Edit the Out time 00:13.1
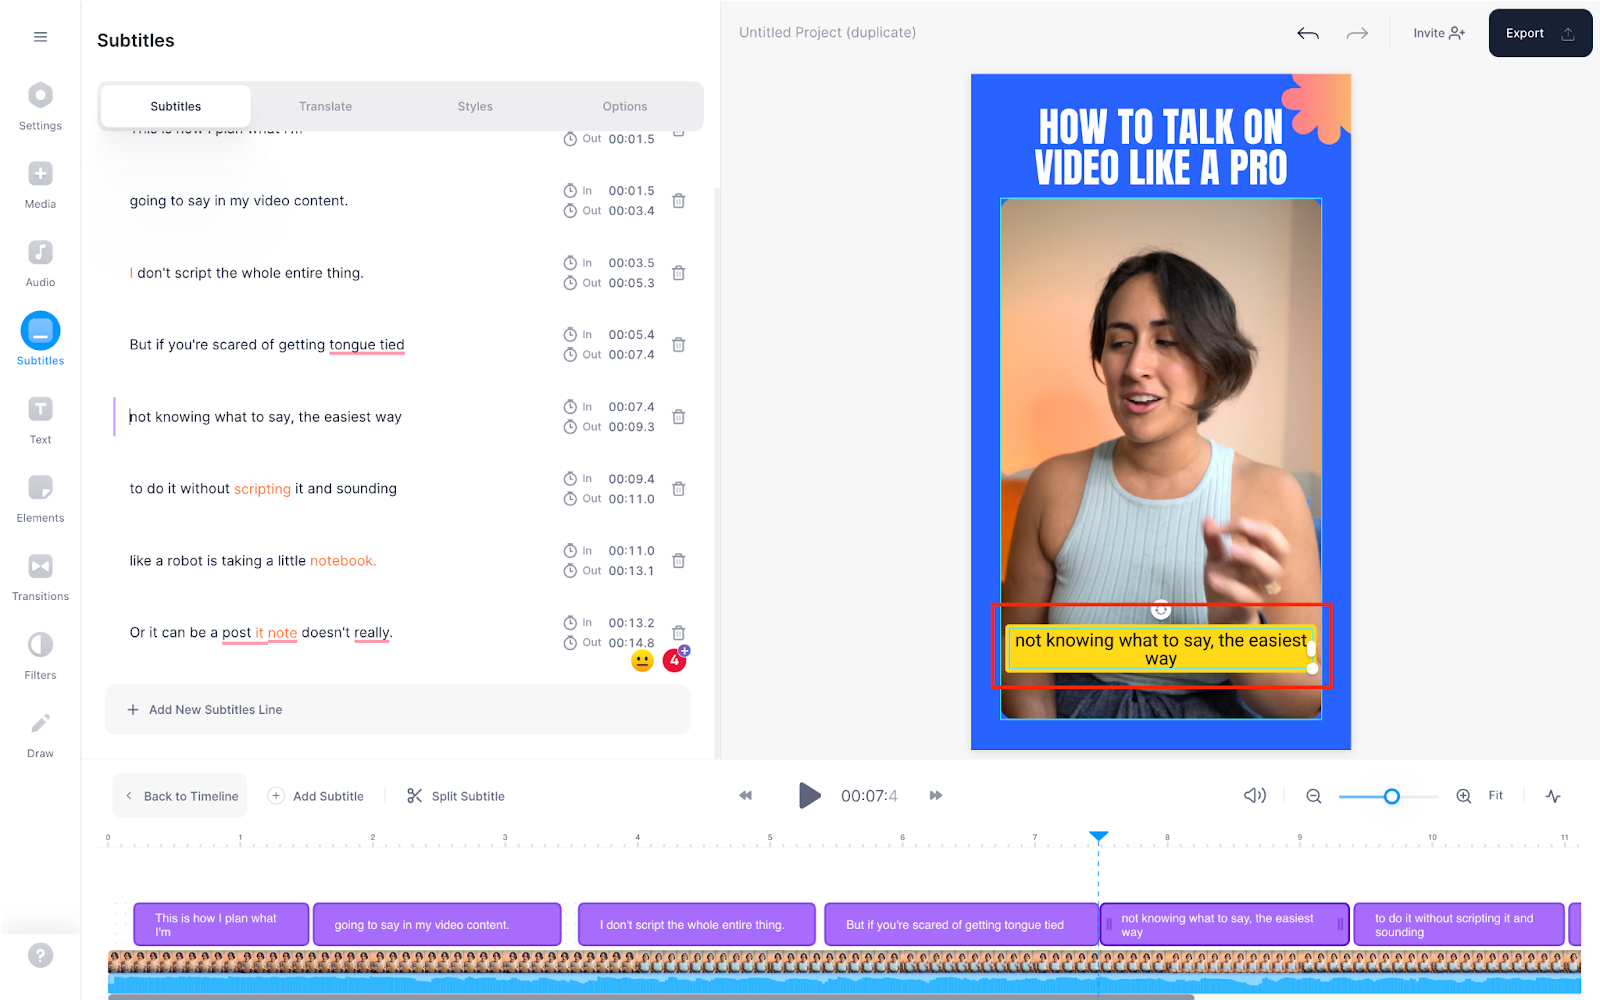This screenshot has width=1600, height=1000. [631, 571]
